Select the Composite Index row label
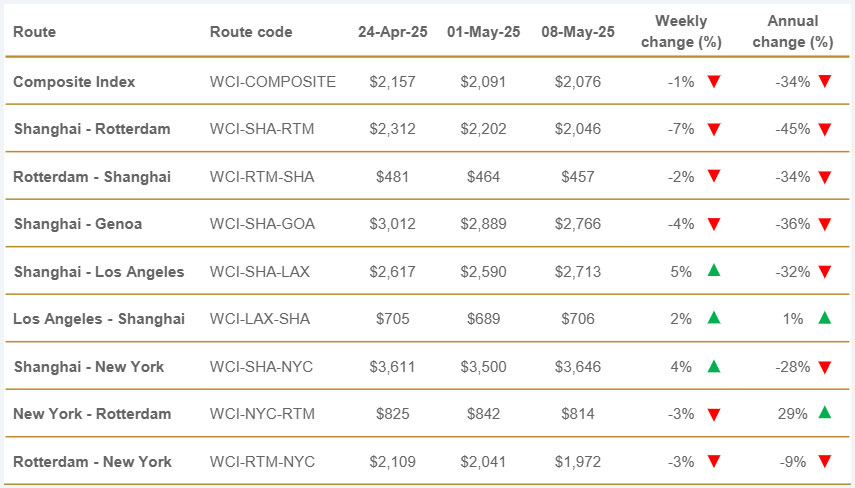This screenshot has width=855, height=488. click(74, 82)
